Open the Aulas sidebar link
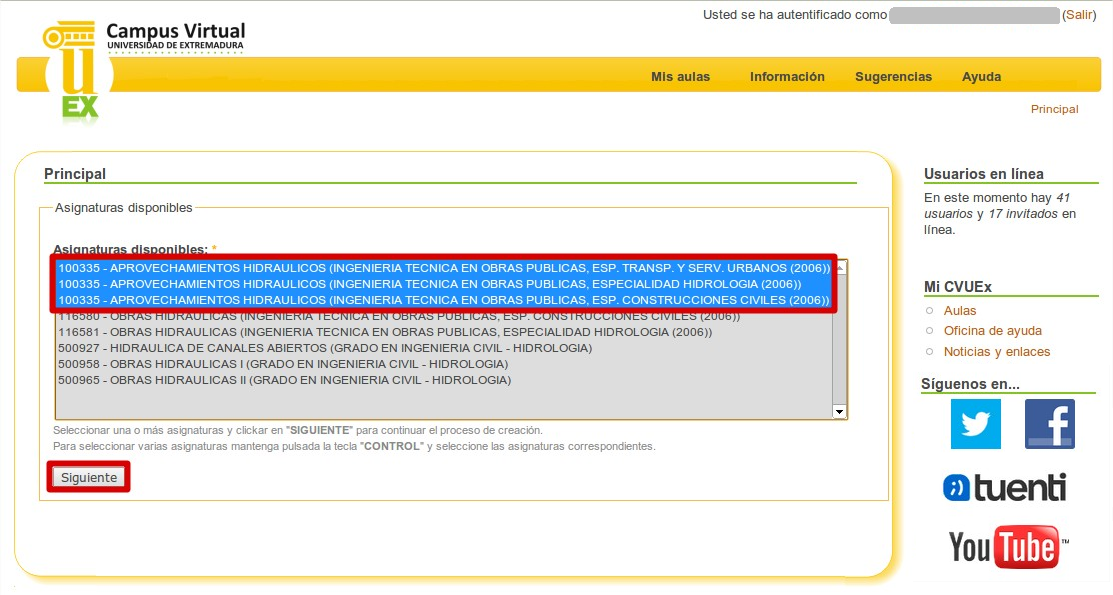The width and height of the screenshot is (1113, 595). (x=960, y=311)
